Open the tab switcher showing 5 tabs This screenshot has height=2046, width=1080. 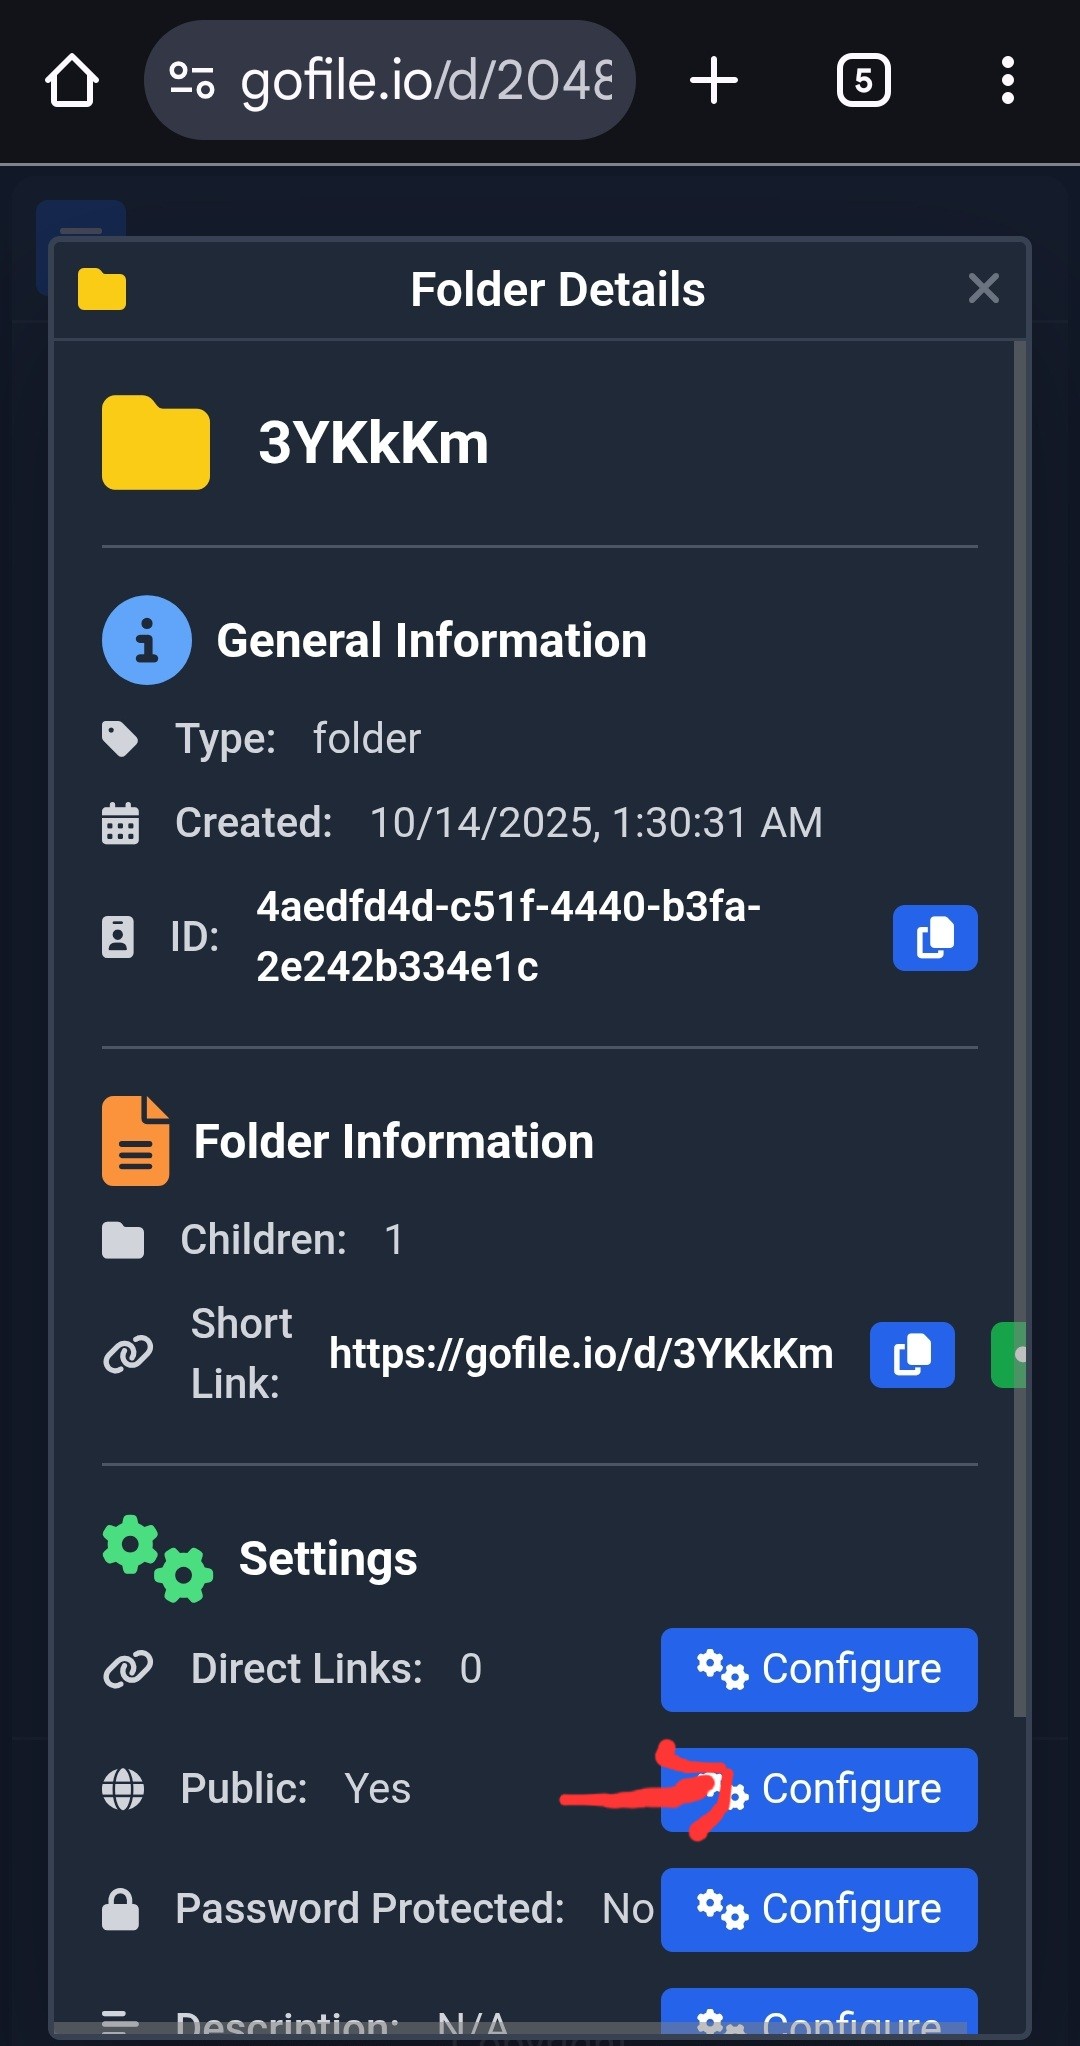pyautogui.click(x=863, y=81)
